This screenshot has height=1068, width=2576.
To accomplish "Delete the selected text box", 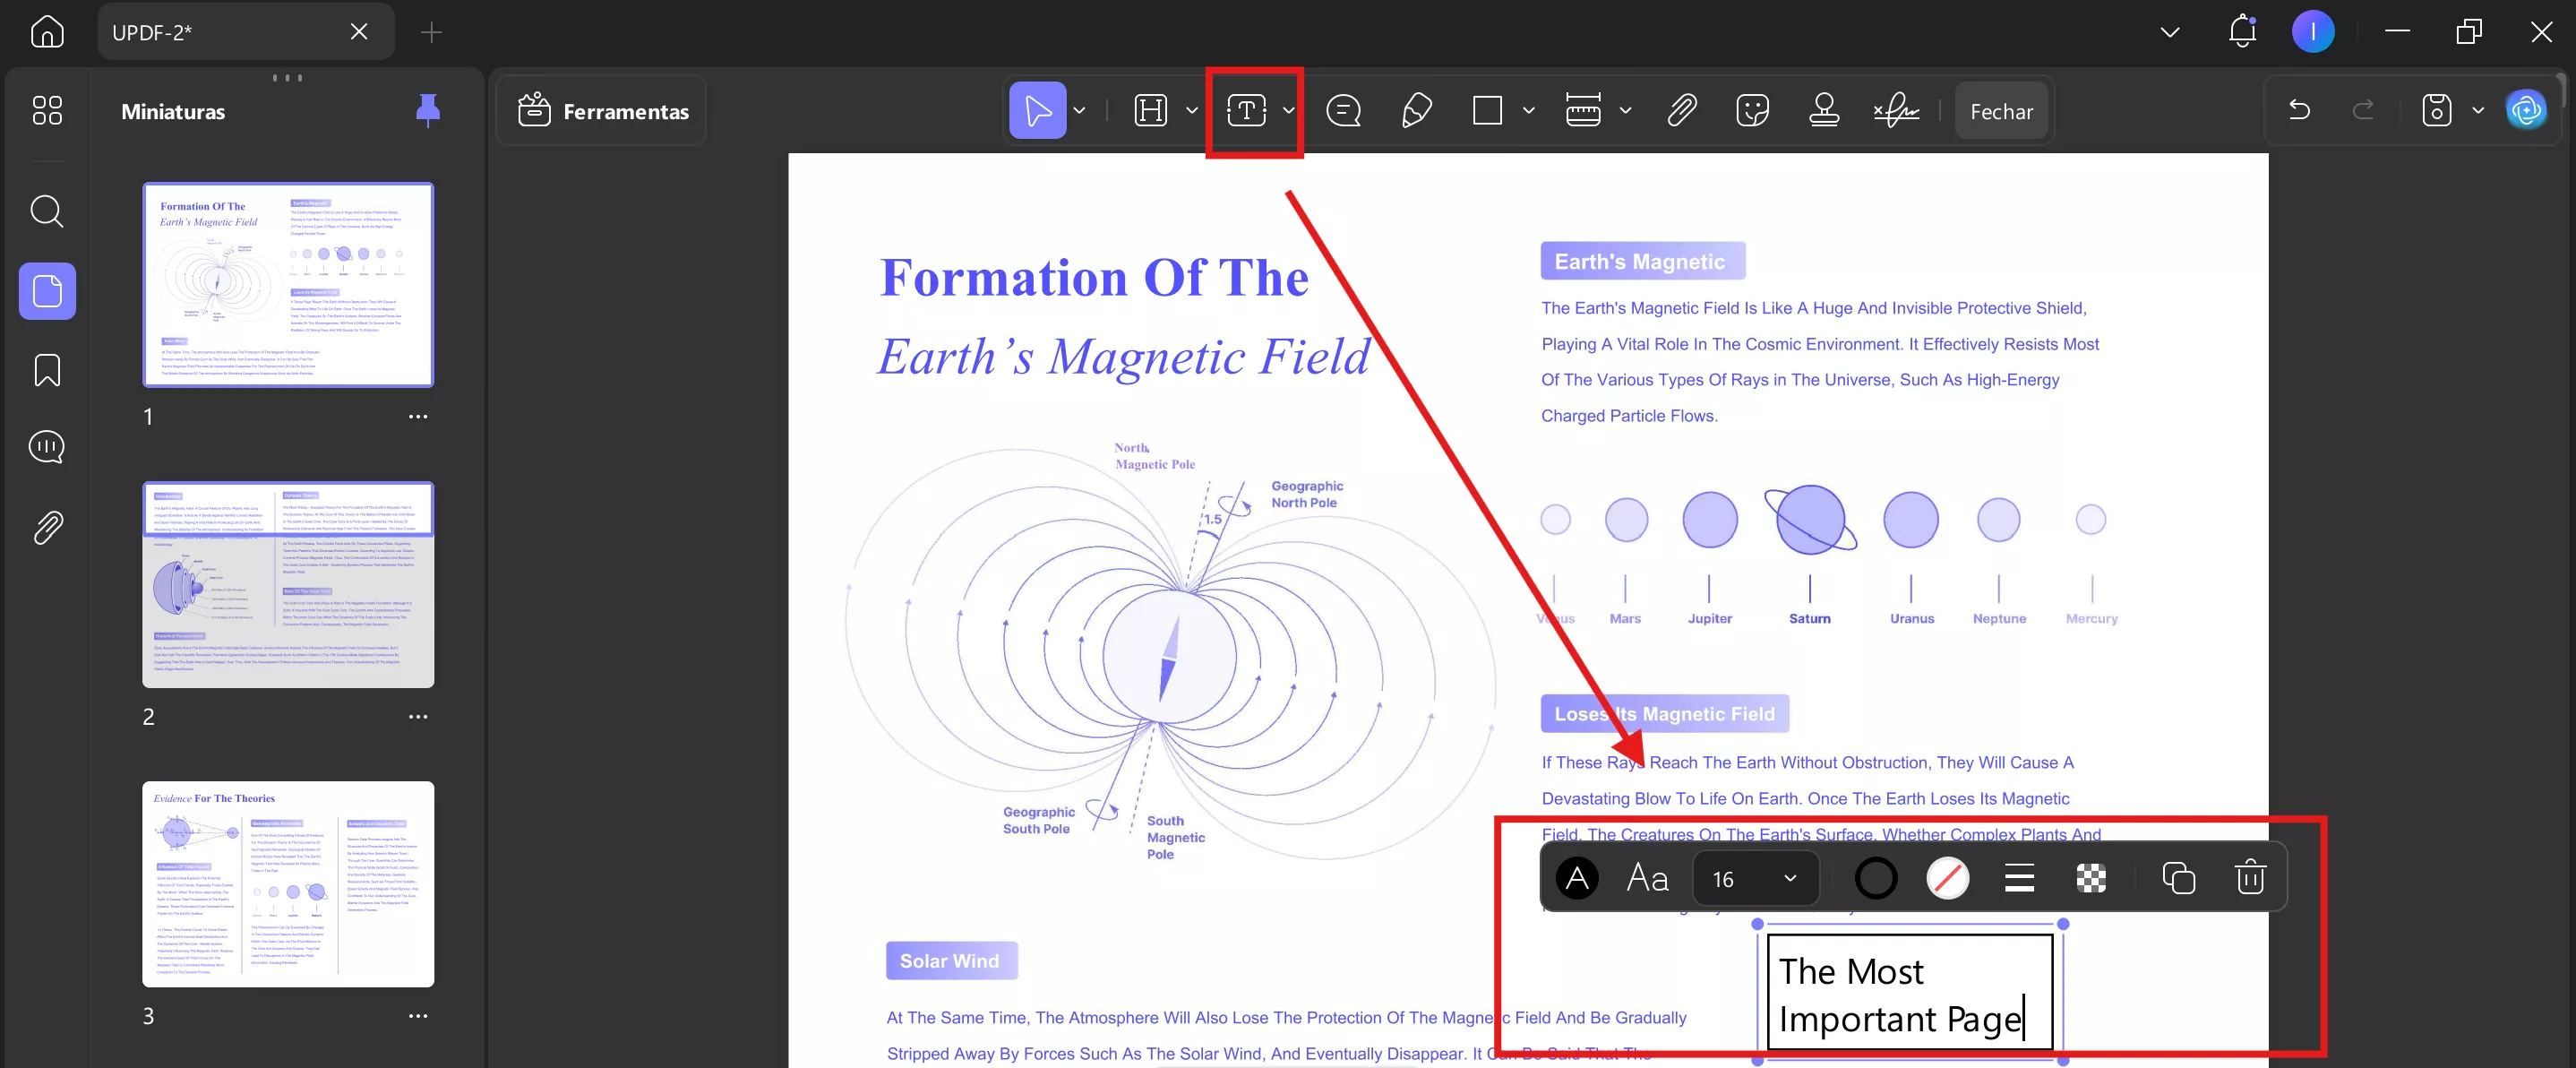I will [x=2250, y=878].
